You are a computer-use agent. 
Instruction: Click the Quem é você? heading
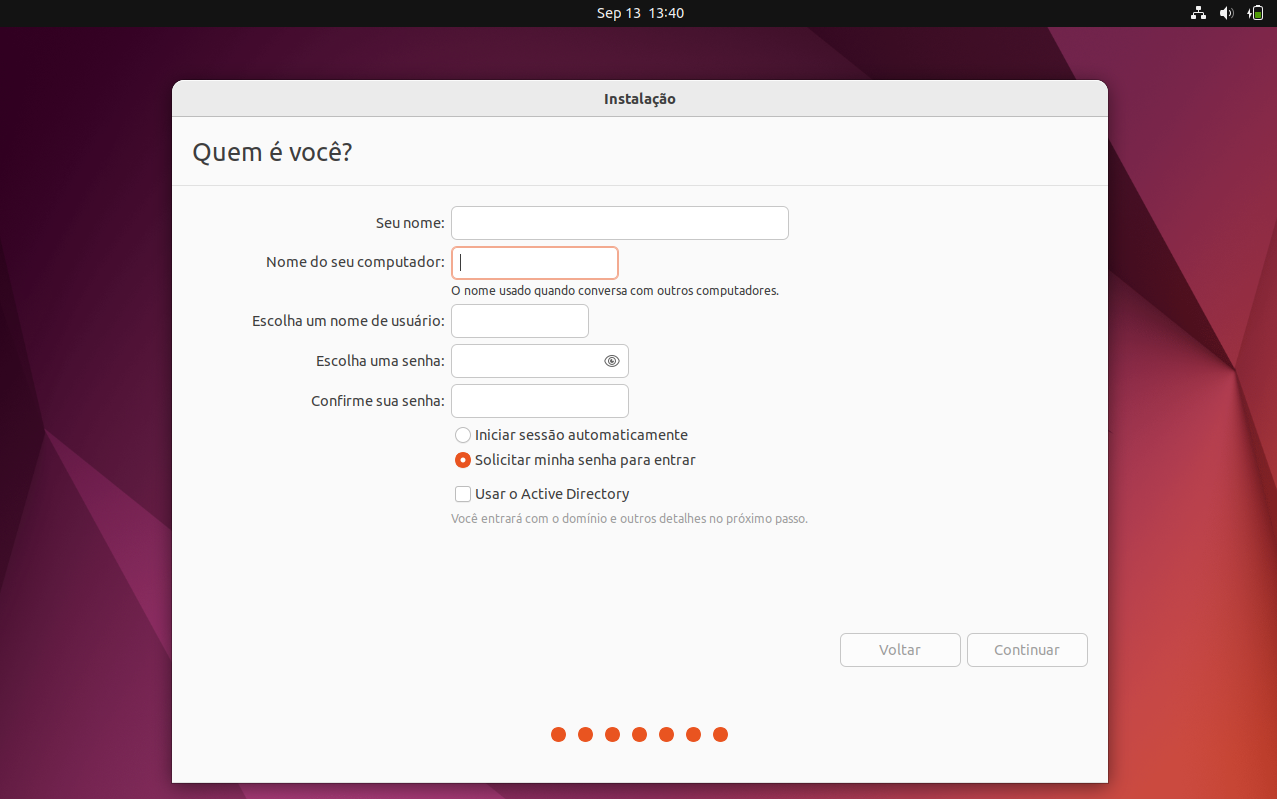click(x=272, y=153)
